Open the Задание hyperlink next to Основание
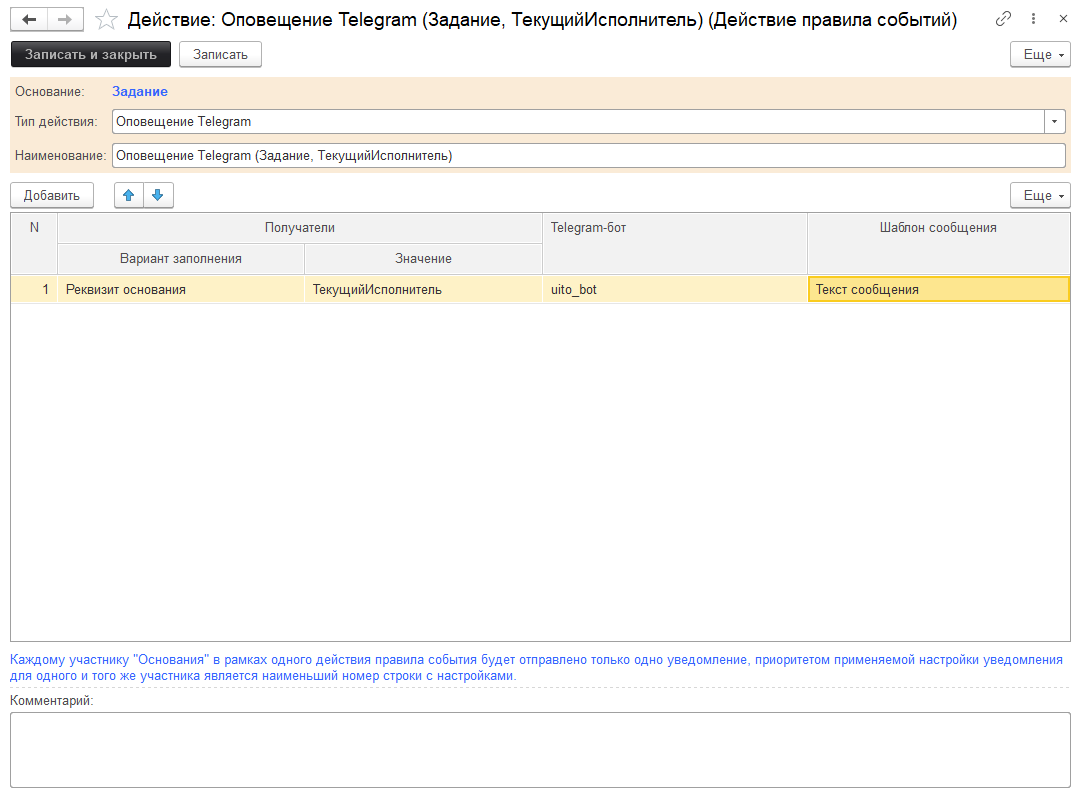Viewport: 1087px width, 797px height. coord(138,91)
